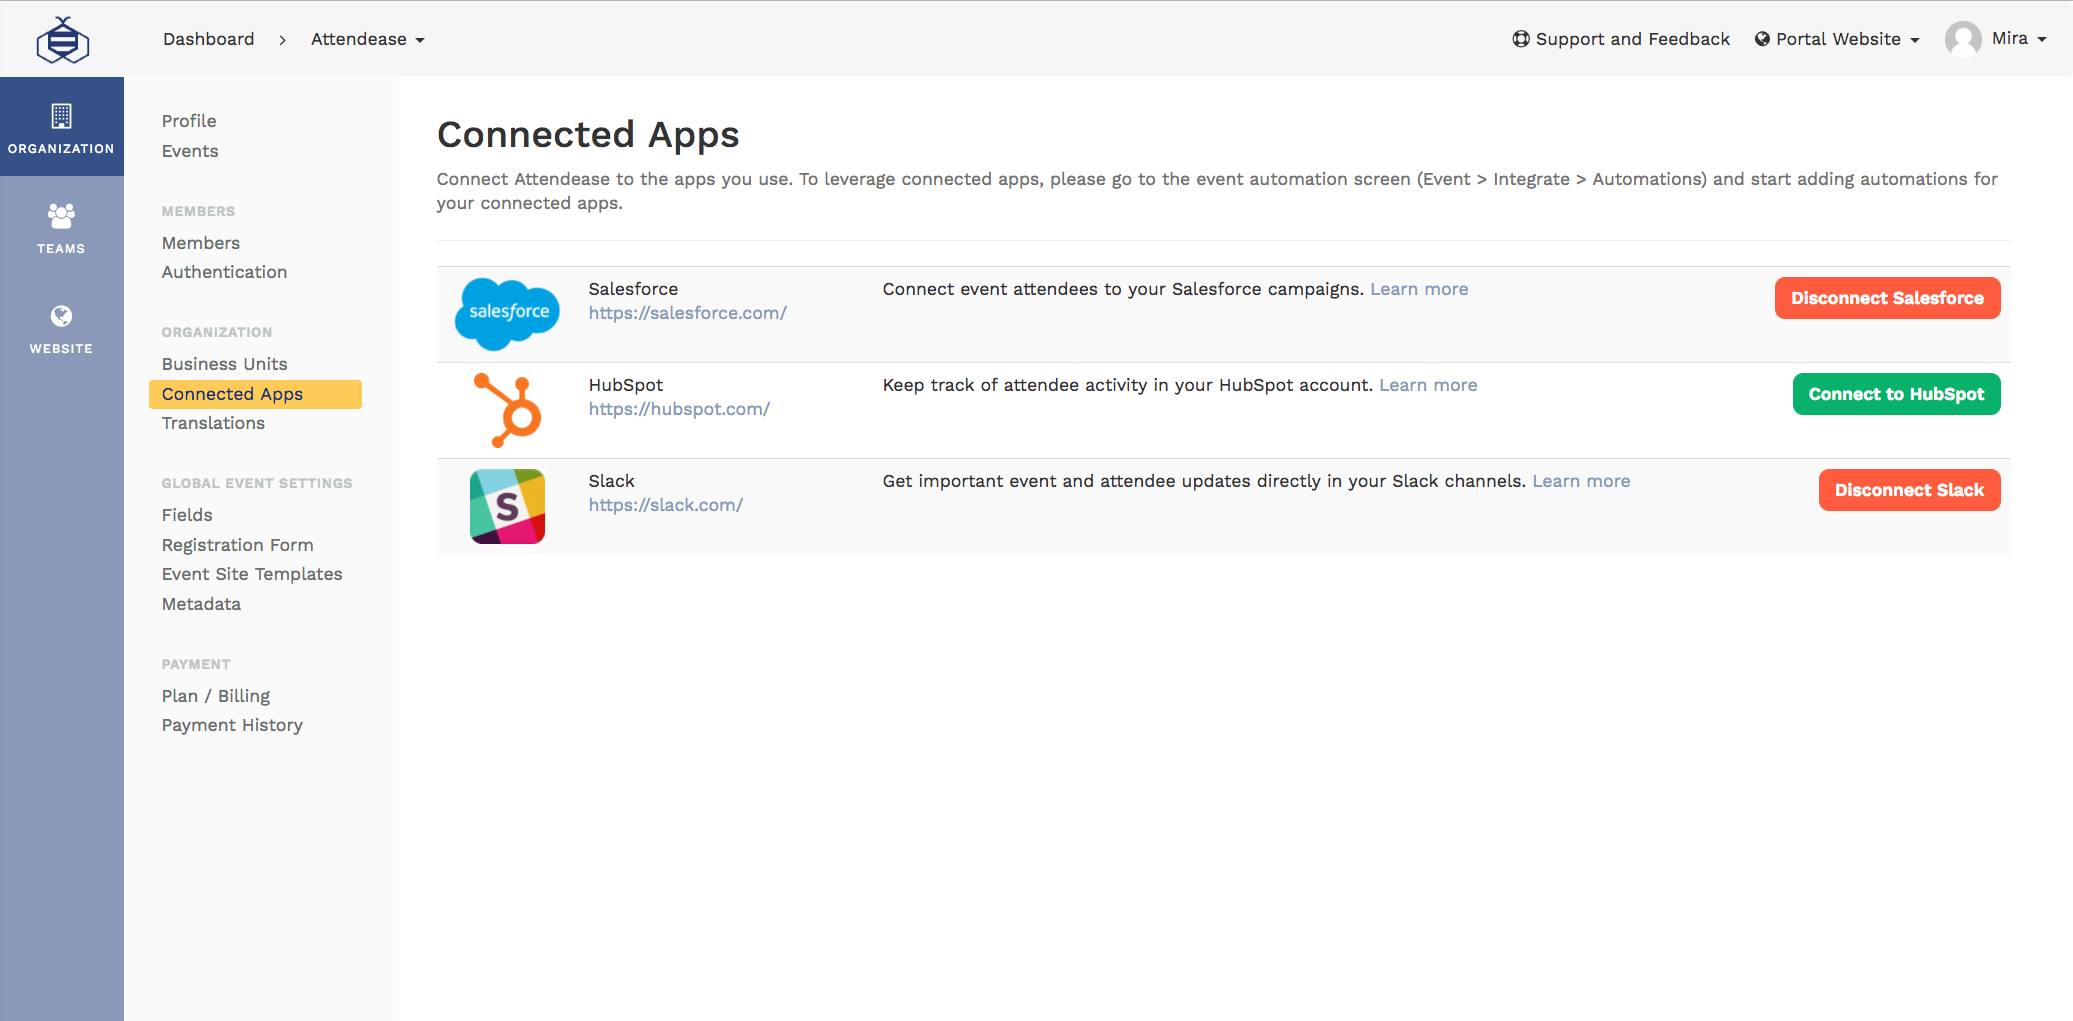Screen dimensions: 2073x1021
Task: Click Learn more for HubSpot
Action: point(1428,385)
